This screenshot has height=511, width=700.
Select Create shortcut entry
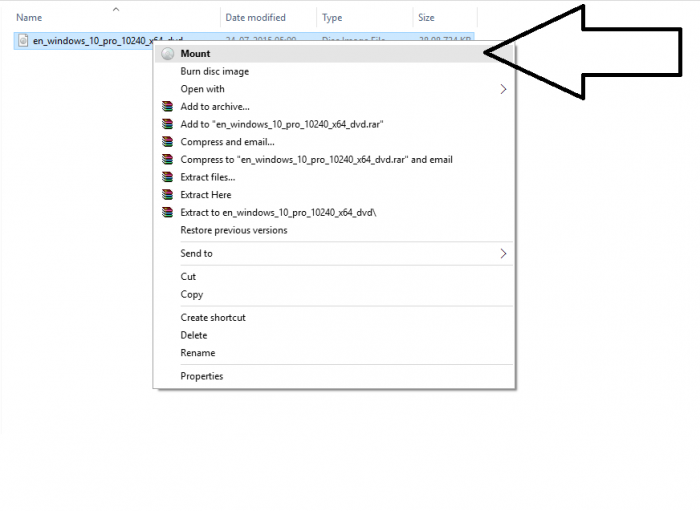334,318
